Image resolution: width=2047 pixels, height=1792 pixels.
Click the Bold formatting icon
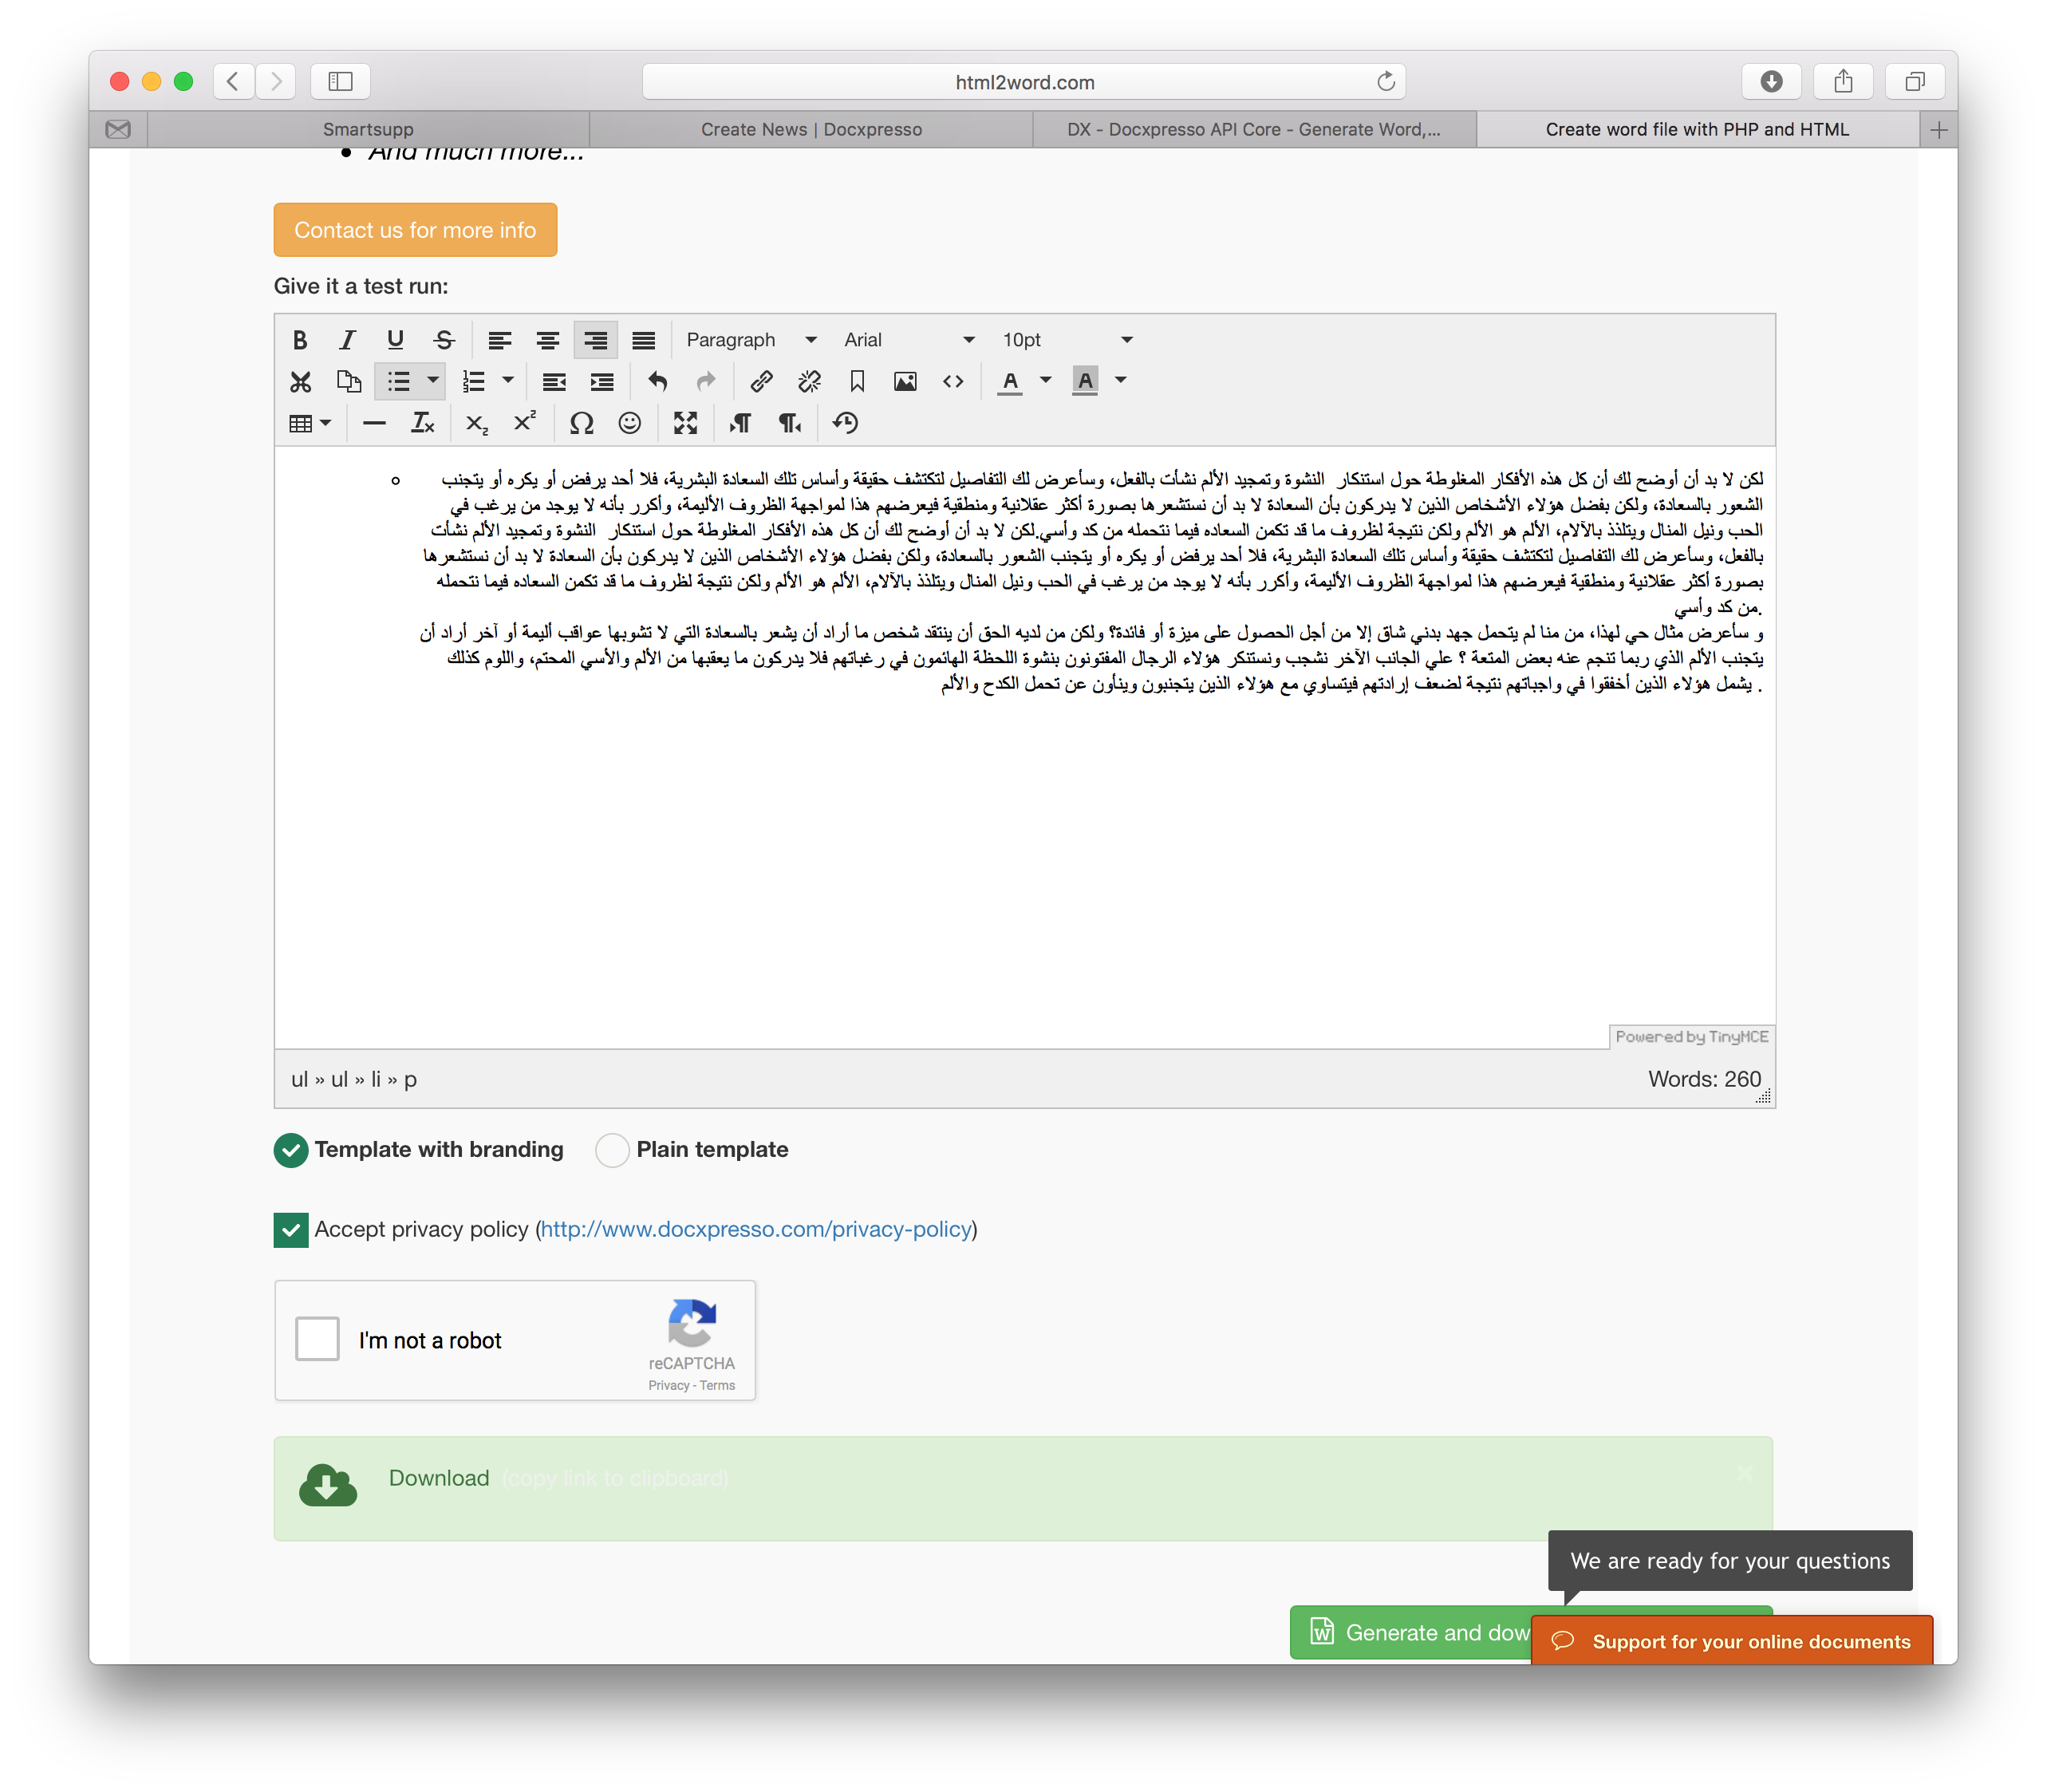[299, 337]
